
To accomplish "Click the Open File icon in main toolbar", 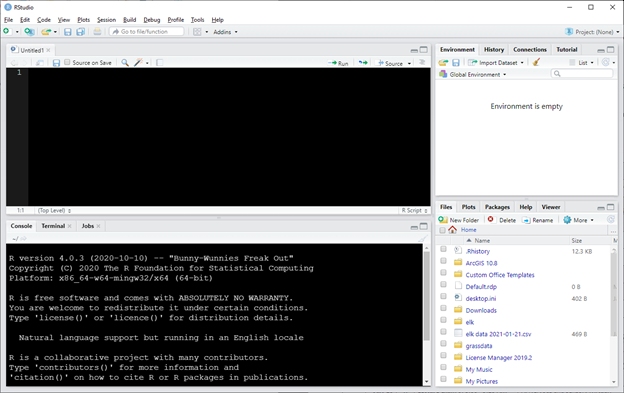I will click(46, 32).
